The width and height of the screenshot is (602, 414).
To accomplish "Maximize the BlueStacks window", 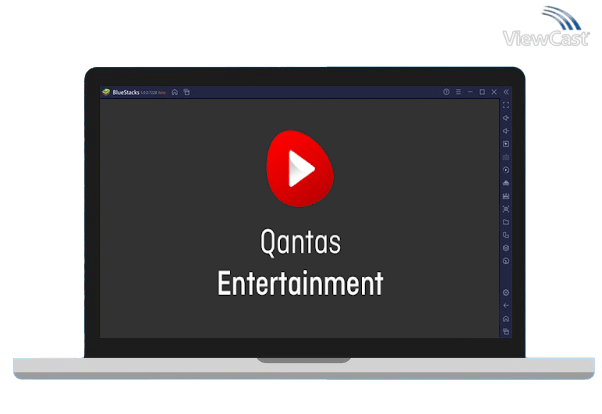I will click(x=482, y=92).
